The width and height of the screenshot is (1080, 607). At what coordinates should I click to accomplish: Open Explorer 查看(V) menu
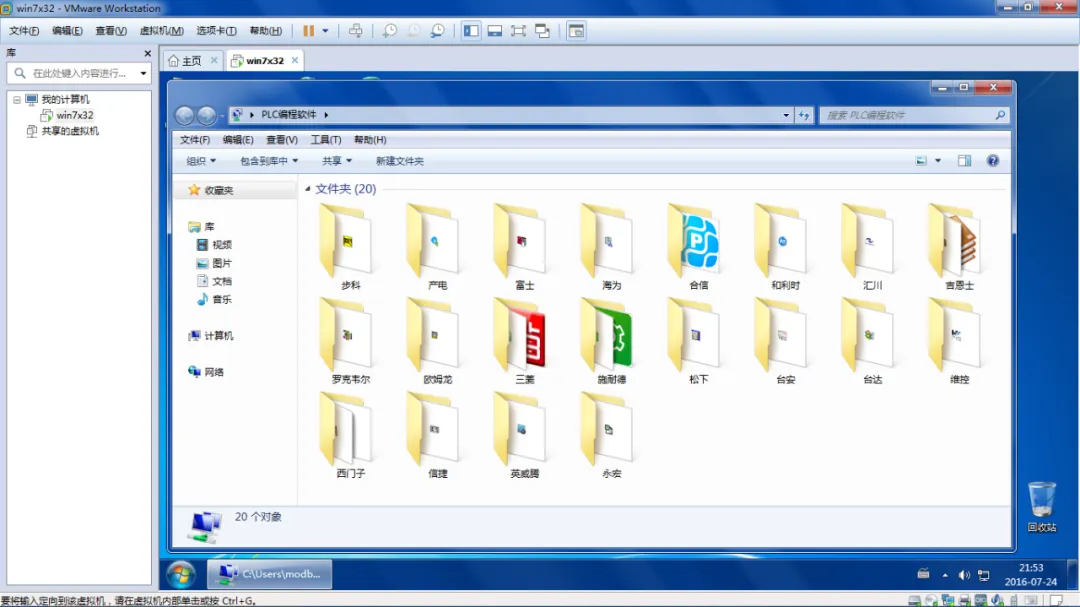(282, 140)
